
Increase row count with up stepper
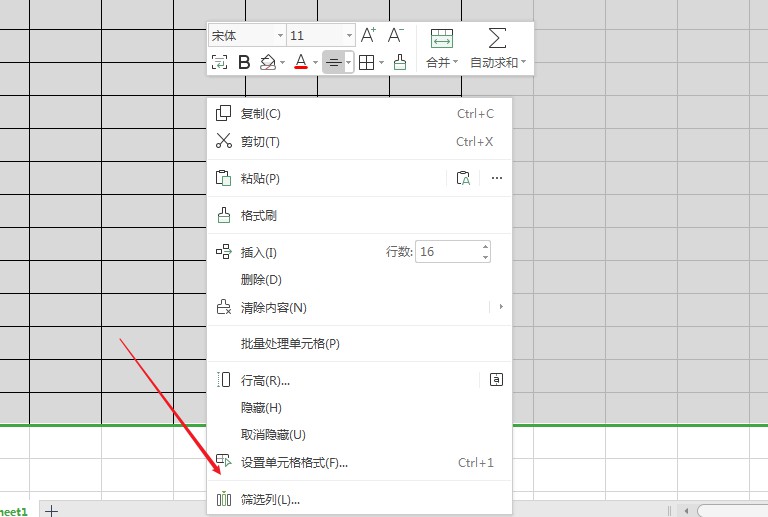pos(485,246)
